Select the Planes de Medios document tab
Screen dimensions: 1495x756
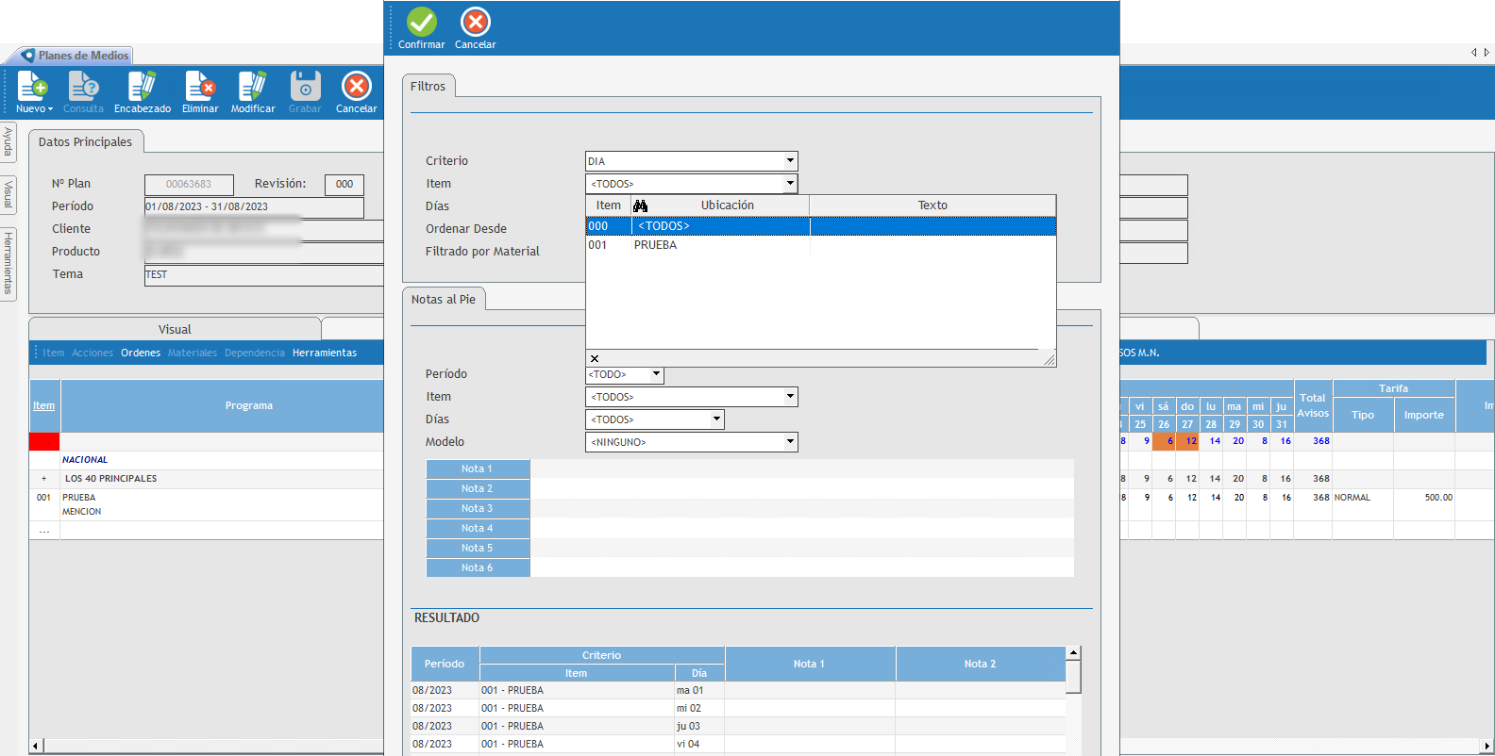(x=76, y=56)
